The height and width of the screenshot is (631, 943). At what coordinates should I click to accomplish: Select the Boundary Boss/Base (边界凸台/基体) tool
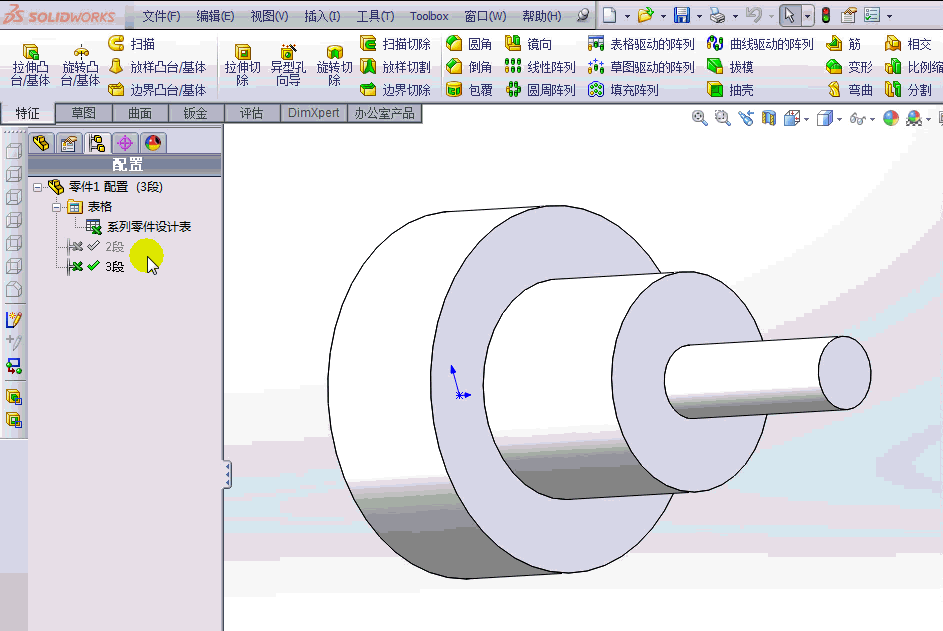157,90
